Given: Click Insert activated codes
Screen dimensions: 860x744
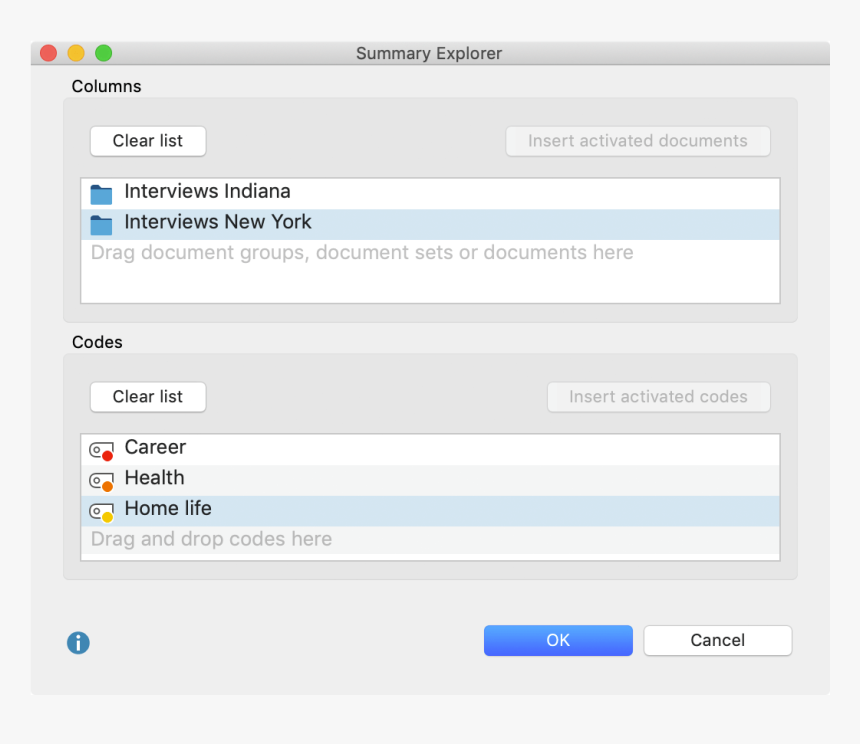Looking at the screenshot, I should click(x=658, y=397).
